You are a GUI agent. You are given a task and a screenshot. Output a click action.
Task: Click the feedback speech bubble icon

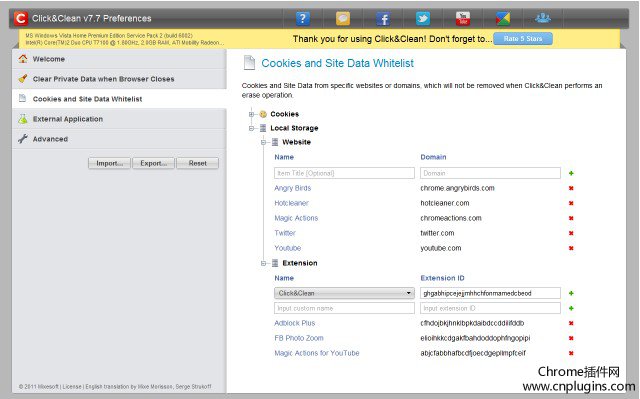pyautogui.click(x=342, y=18)
